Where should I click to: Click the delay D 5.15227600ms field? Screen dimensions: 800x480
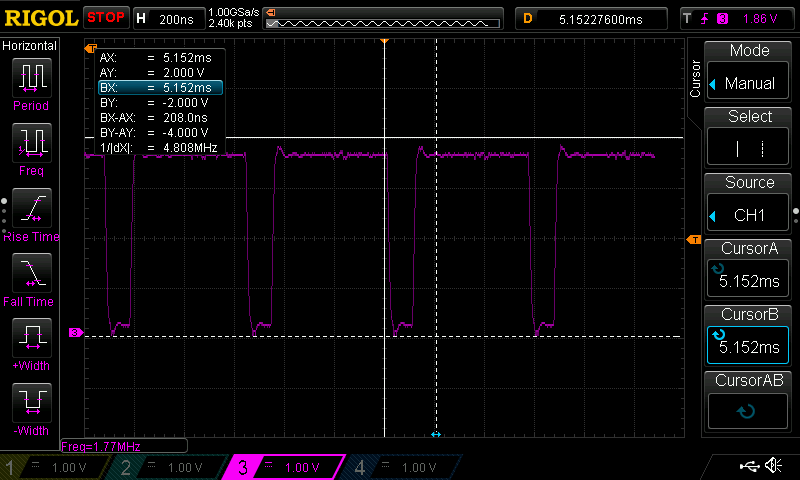(591, 19)
